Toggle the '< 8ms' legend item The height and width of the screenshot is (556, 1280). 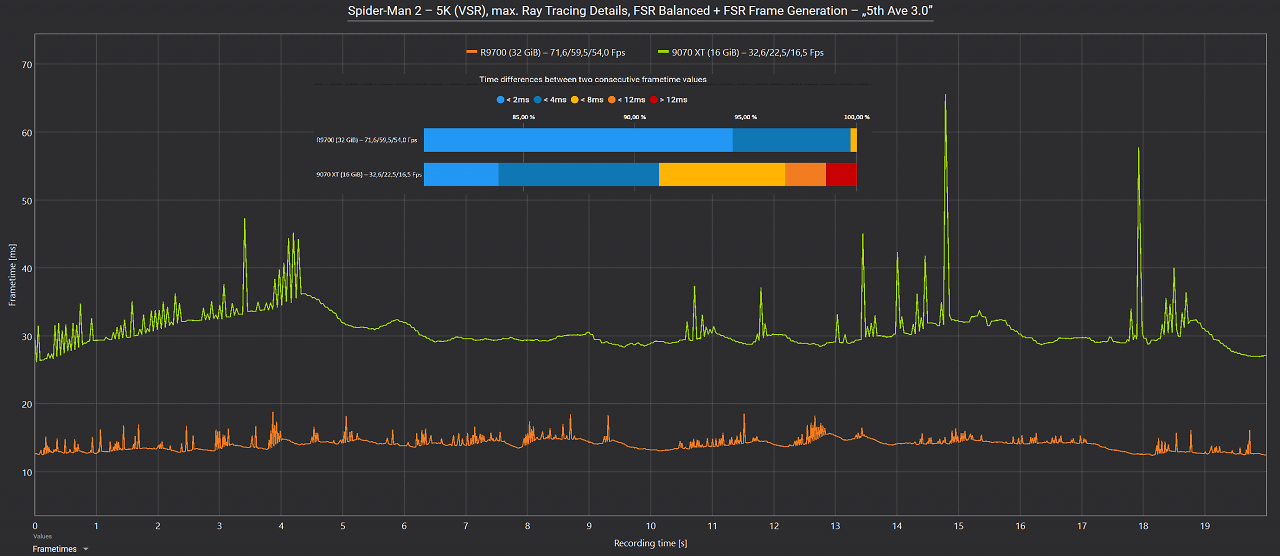coord(588,100)
